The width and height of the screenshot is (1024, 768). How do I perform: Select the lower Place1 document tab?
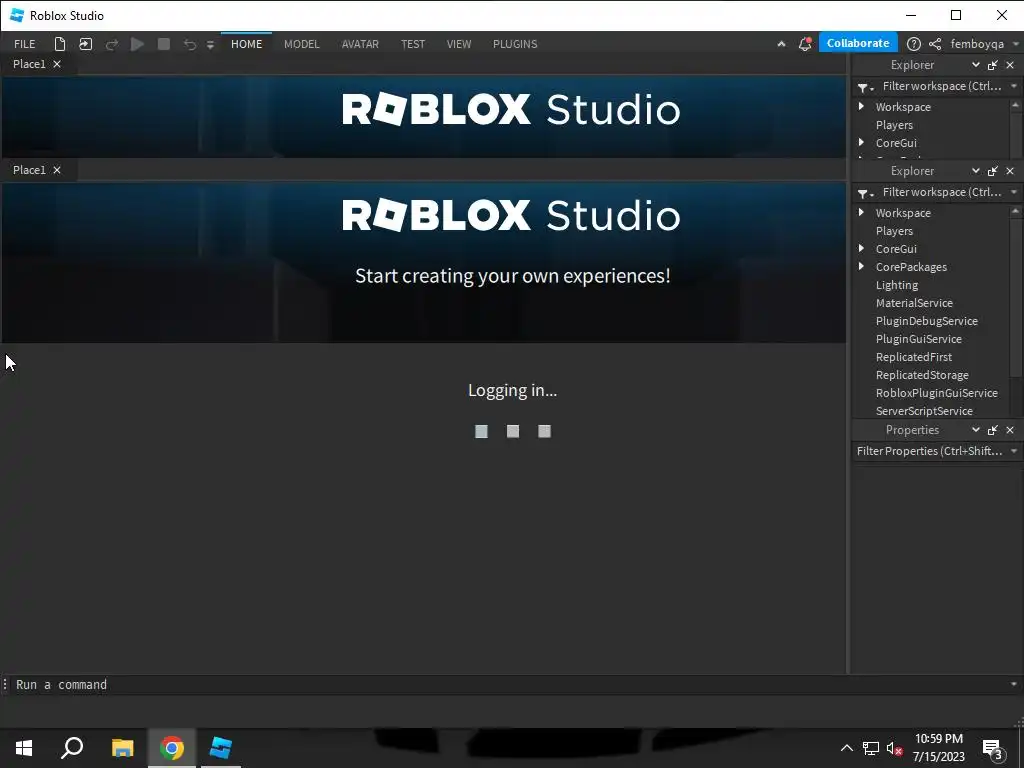[x=29, y=170]
